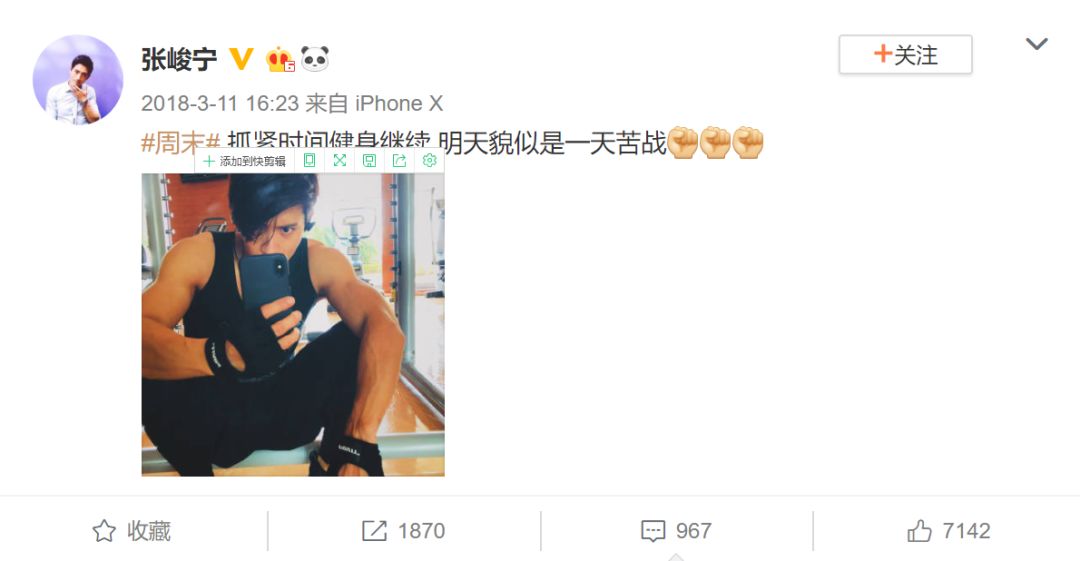
Task: Open 张峻宁 profile avatar
Action: [x=78, y=80]
